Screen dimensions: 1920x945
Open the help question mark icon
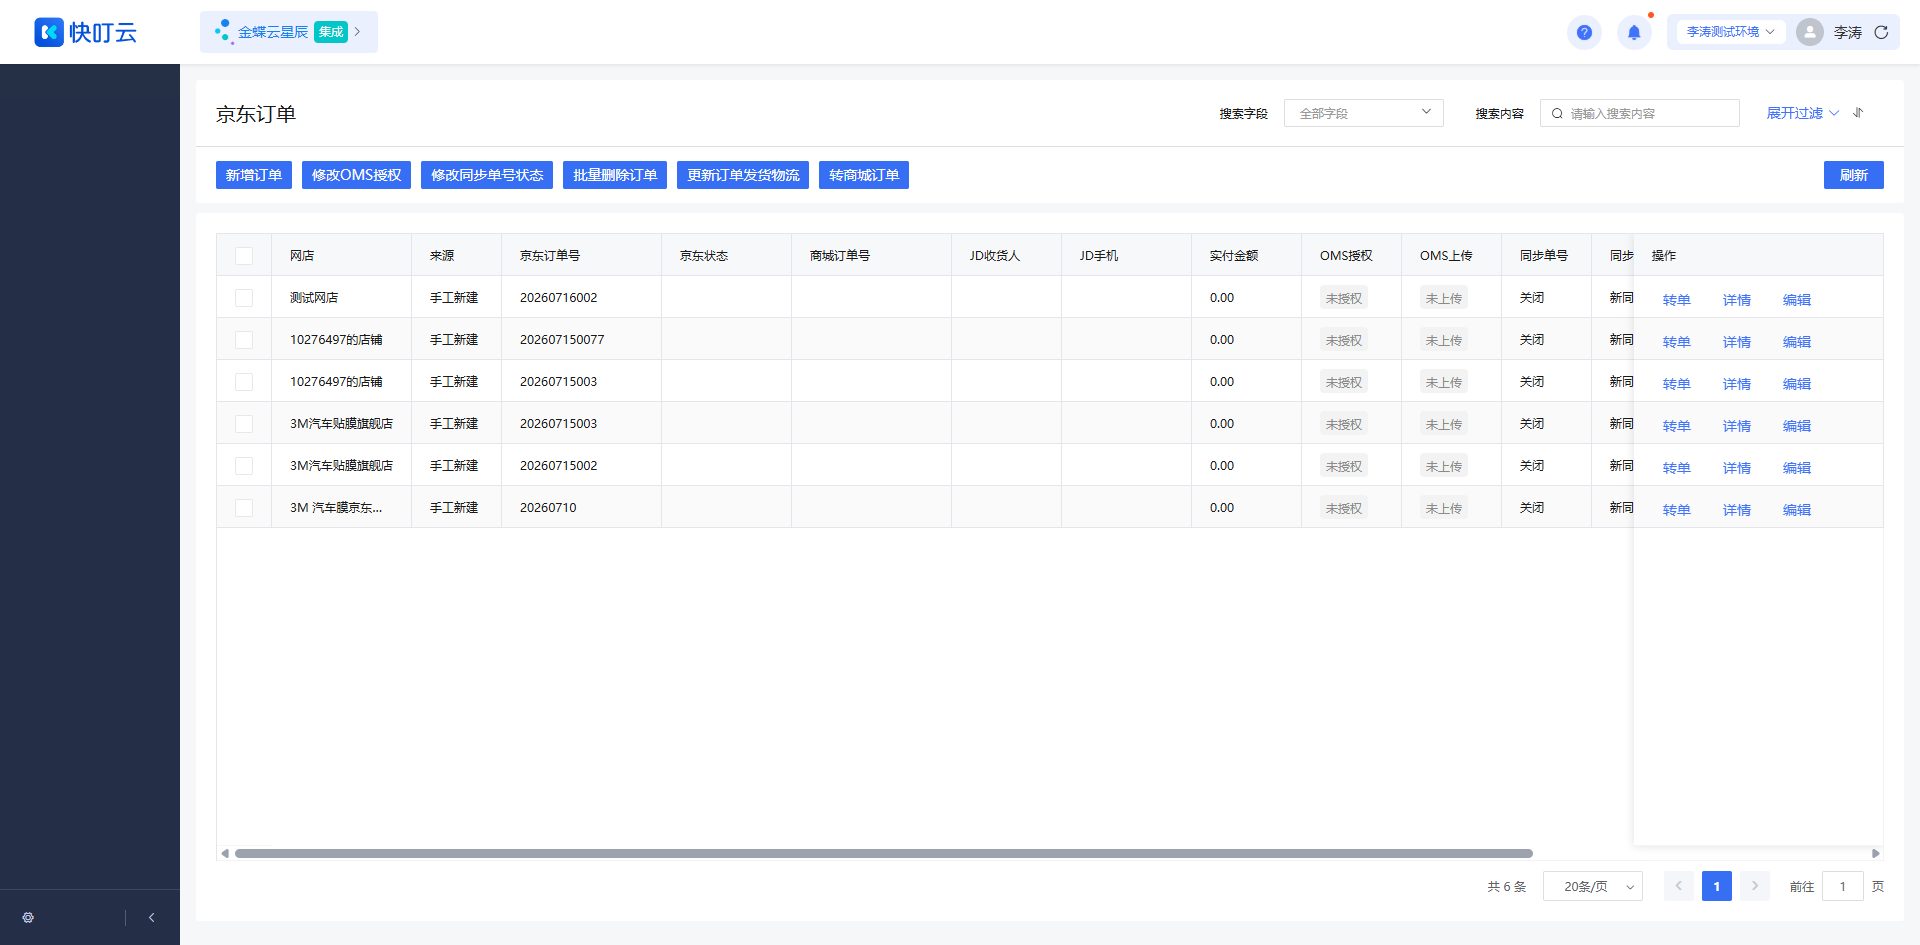coord(1584,32)
